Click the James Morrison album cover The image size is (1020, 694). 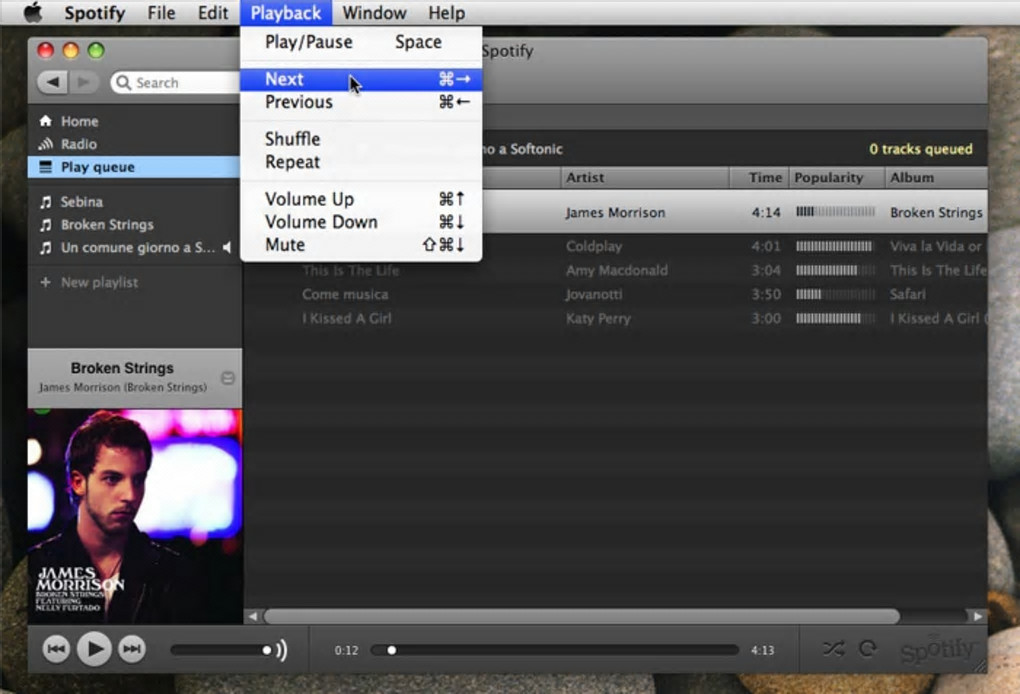tap(135, 516)
